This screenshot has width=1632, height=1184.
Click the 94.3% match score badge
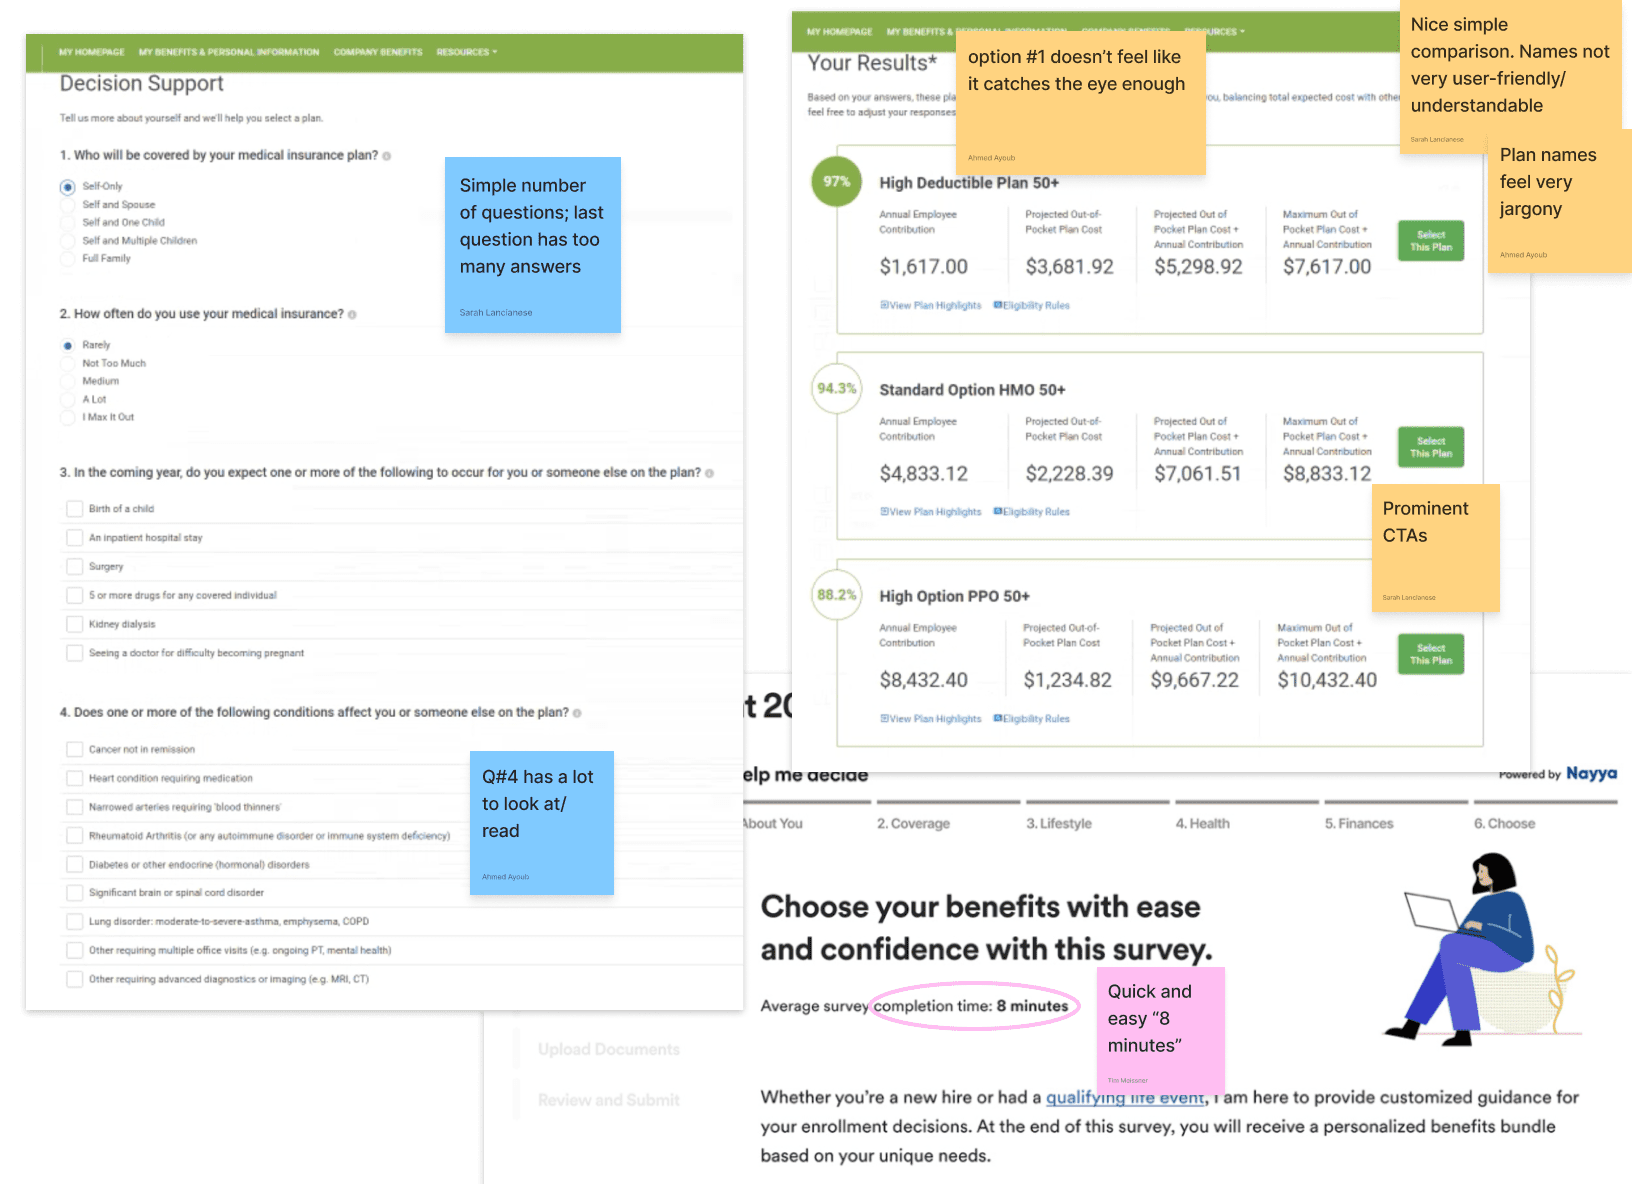(x=836, y=389)
